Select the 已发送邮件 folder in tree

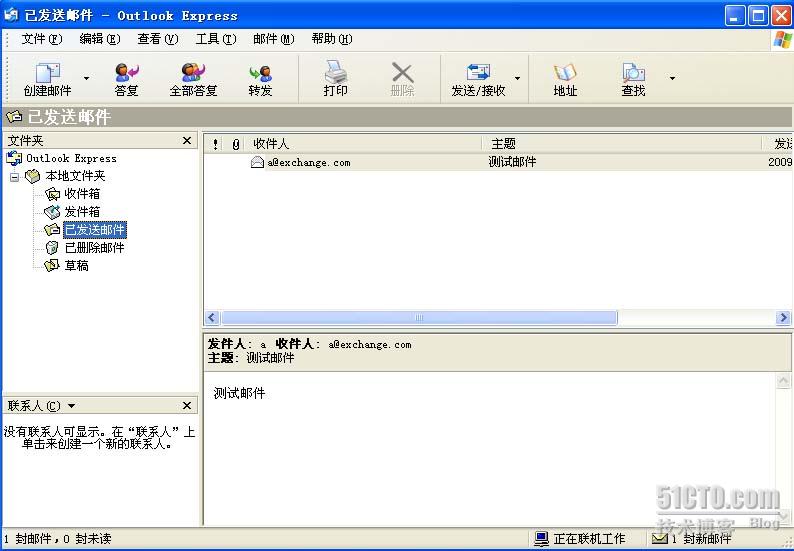[95, 230]
